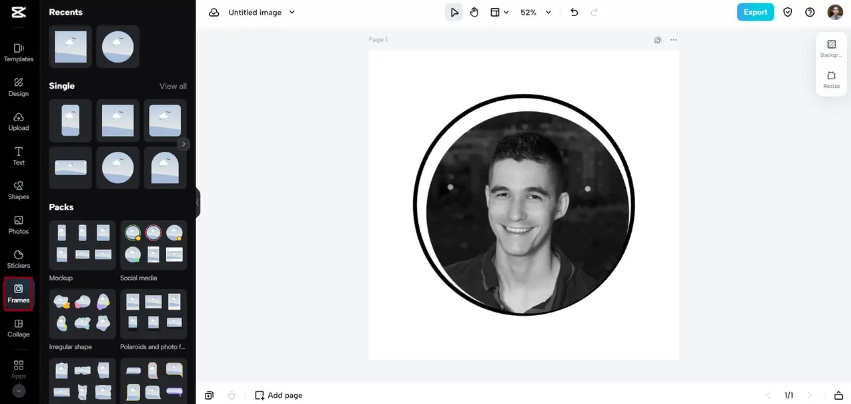
Task: Open the Background settings panel
Action: pos(831,48)
